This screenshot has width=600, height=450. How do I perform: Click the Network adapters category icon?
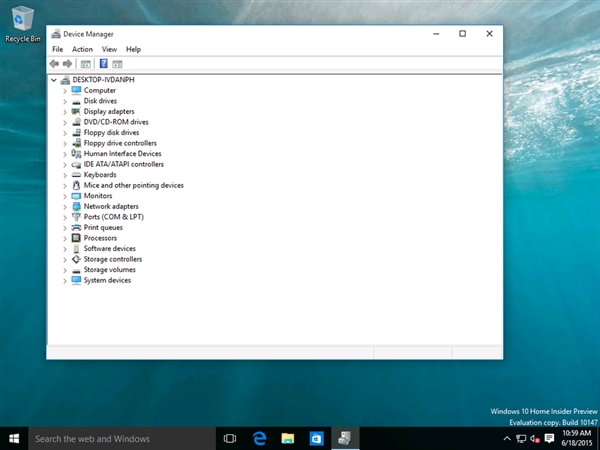(77, 206)
